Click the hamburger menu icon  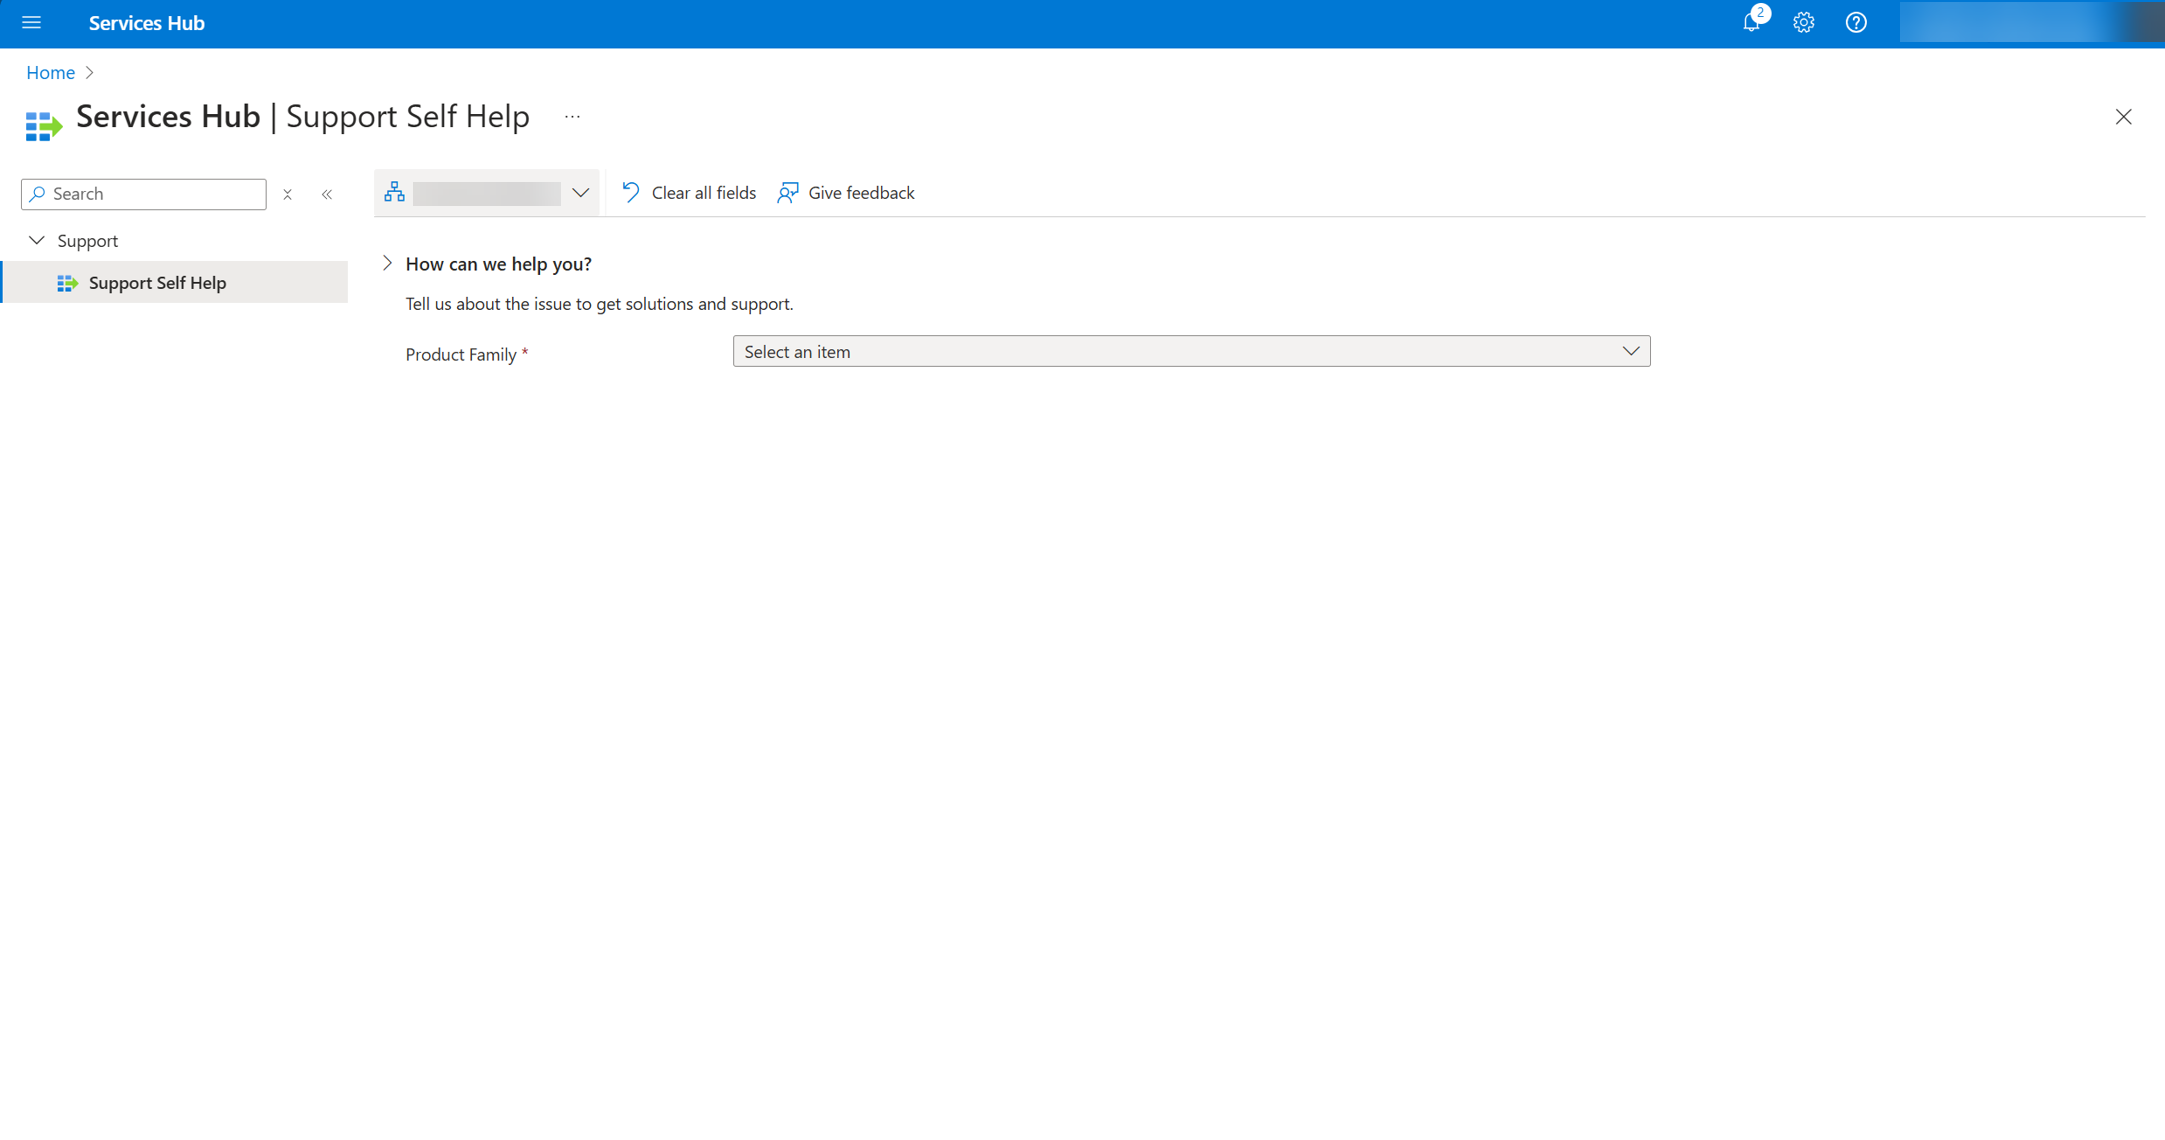(32, 23)
